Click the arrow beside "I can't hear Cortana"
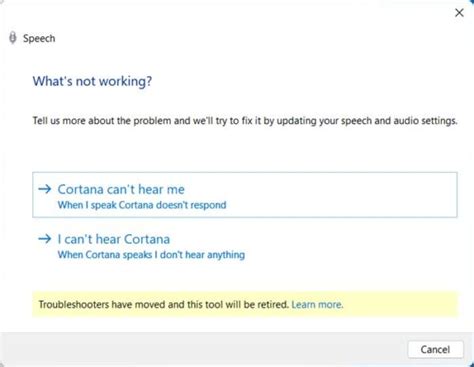 [45, 239]
